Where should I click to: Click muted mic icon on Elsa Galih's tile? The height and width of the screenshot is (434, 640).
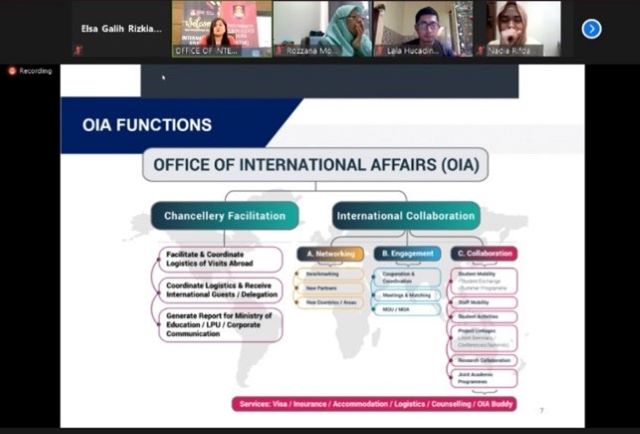coord(78,50)
